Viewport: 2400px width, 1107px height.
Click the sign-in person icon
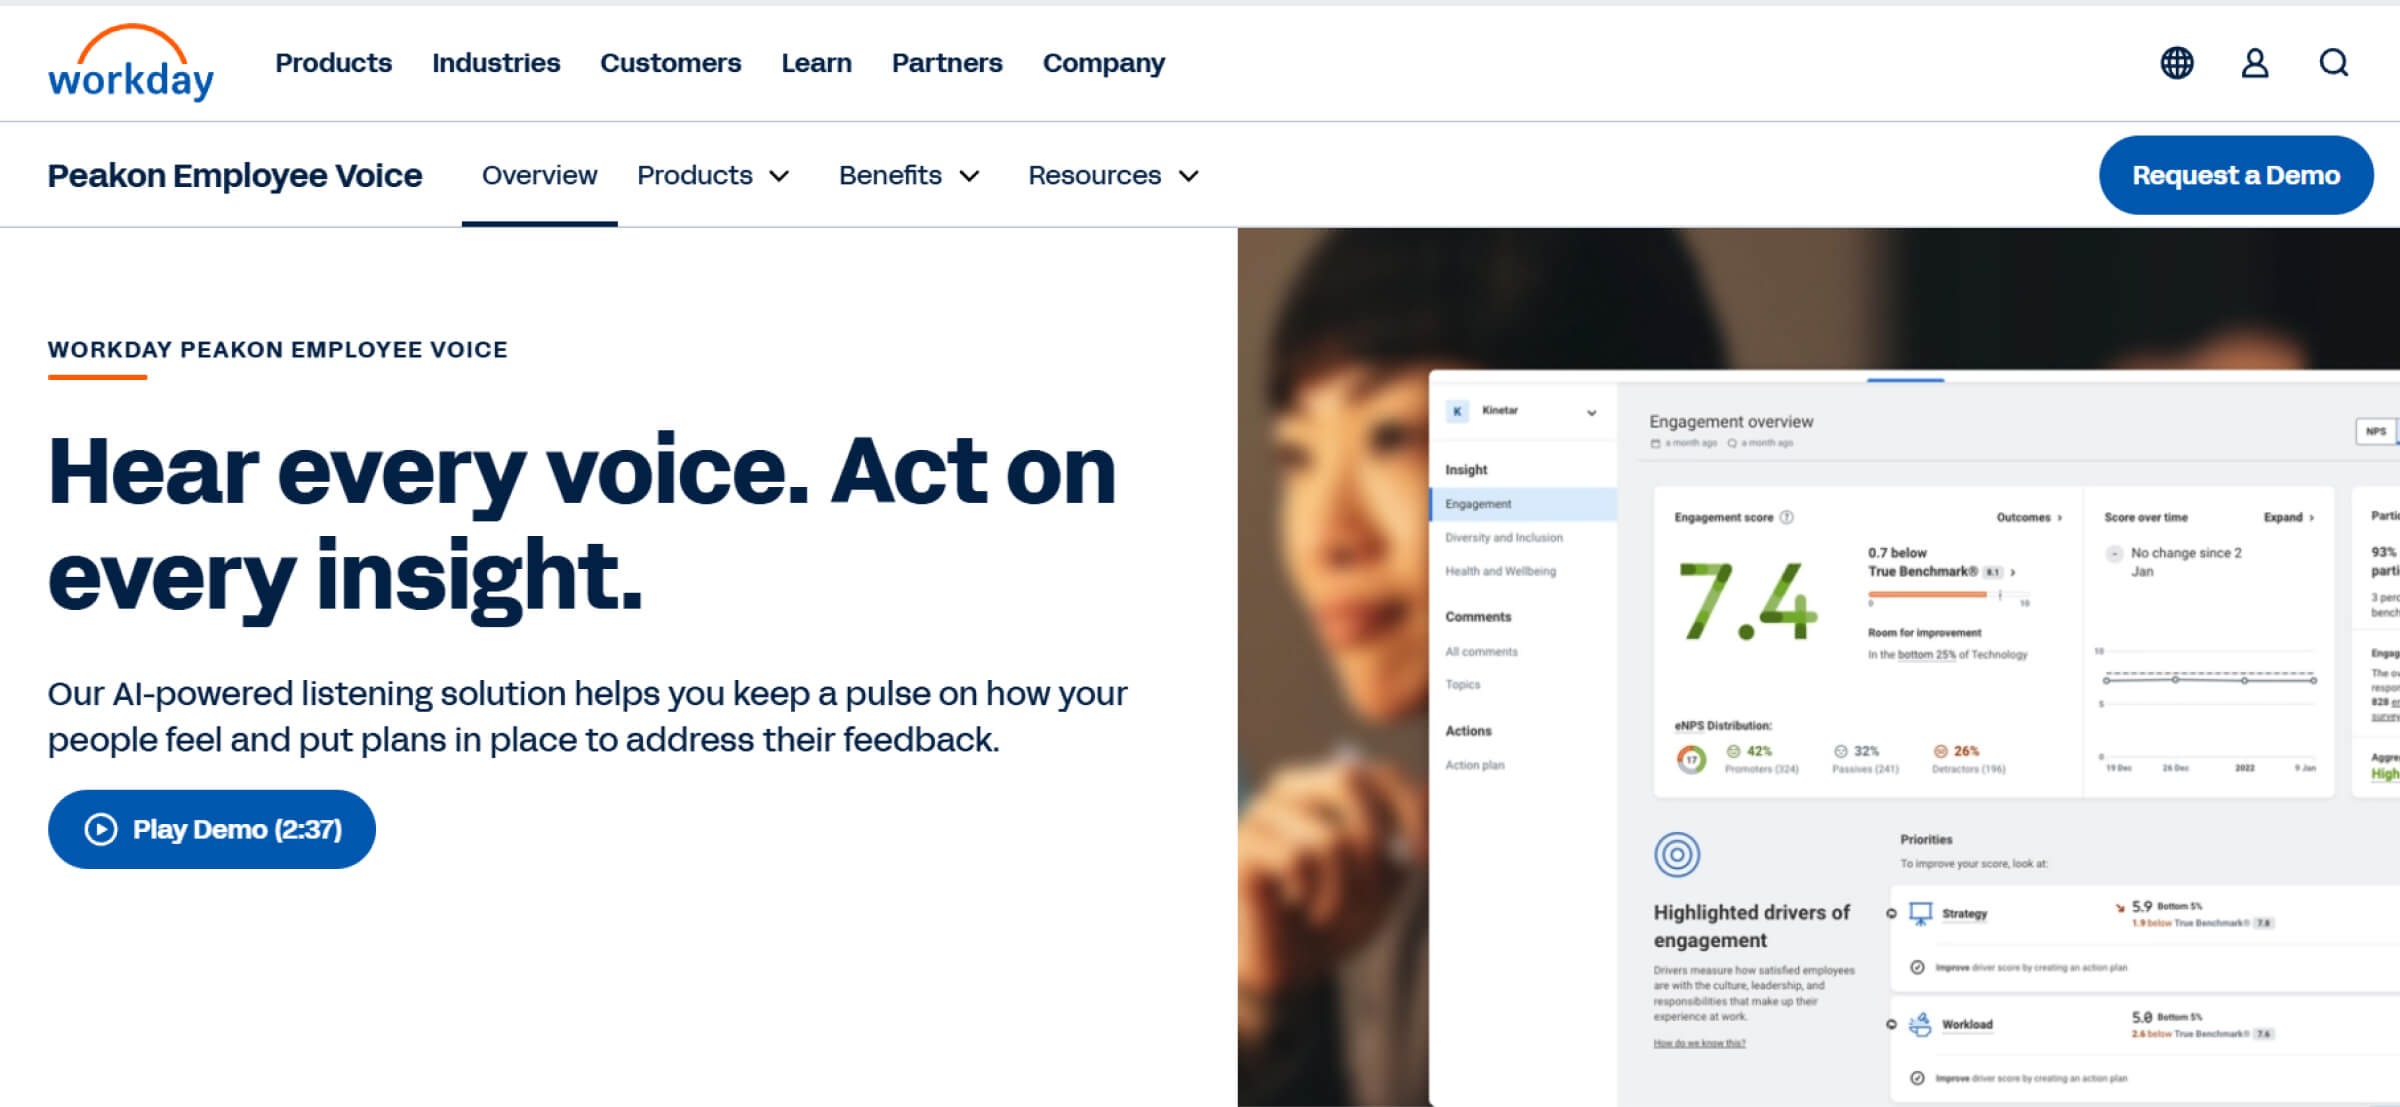pos(2255,63)
